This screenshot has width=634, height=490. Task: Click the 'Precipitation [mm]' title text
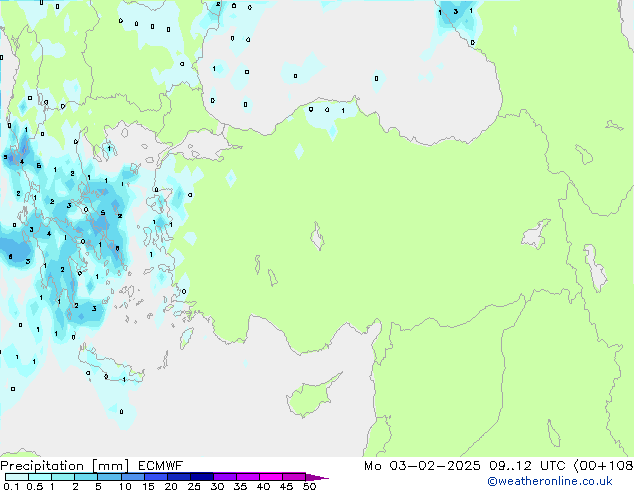coord(64,466)
